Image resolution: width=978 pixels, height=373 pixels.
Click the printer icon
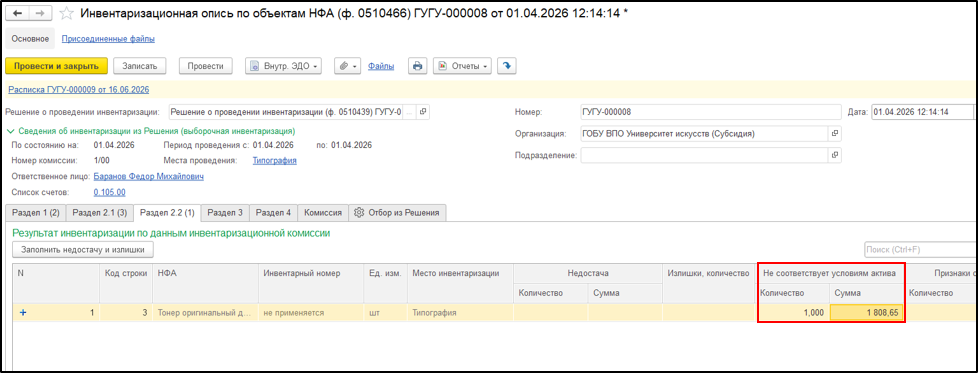418,66
